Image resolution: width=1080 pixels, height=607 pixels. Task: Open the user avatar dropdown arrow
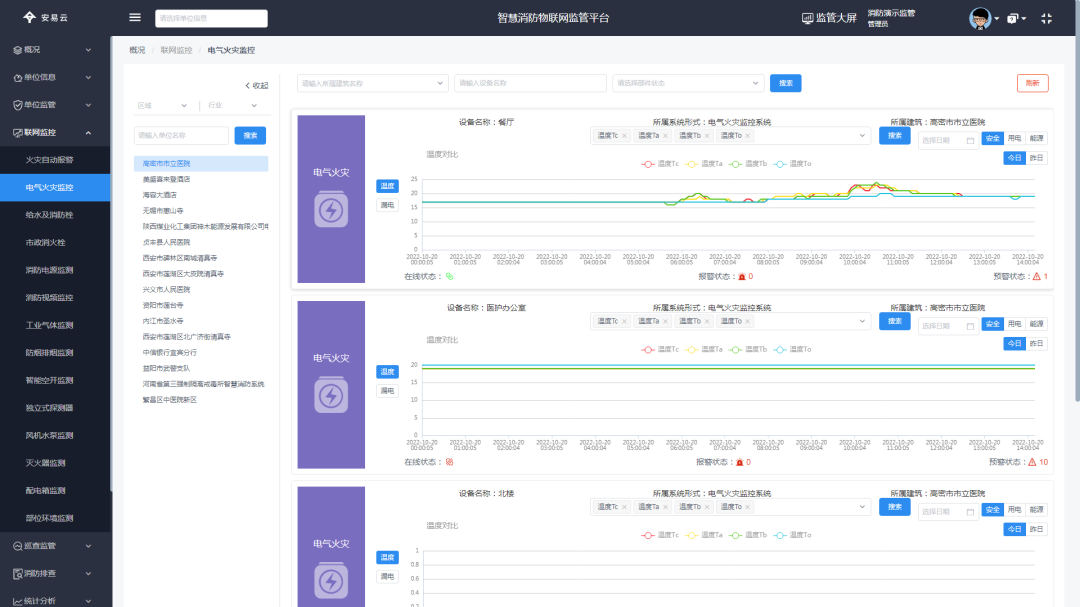pyautogui.click(x=997, y=19)
